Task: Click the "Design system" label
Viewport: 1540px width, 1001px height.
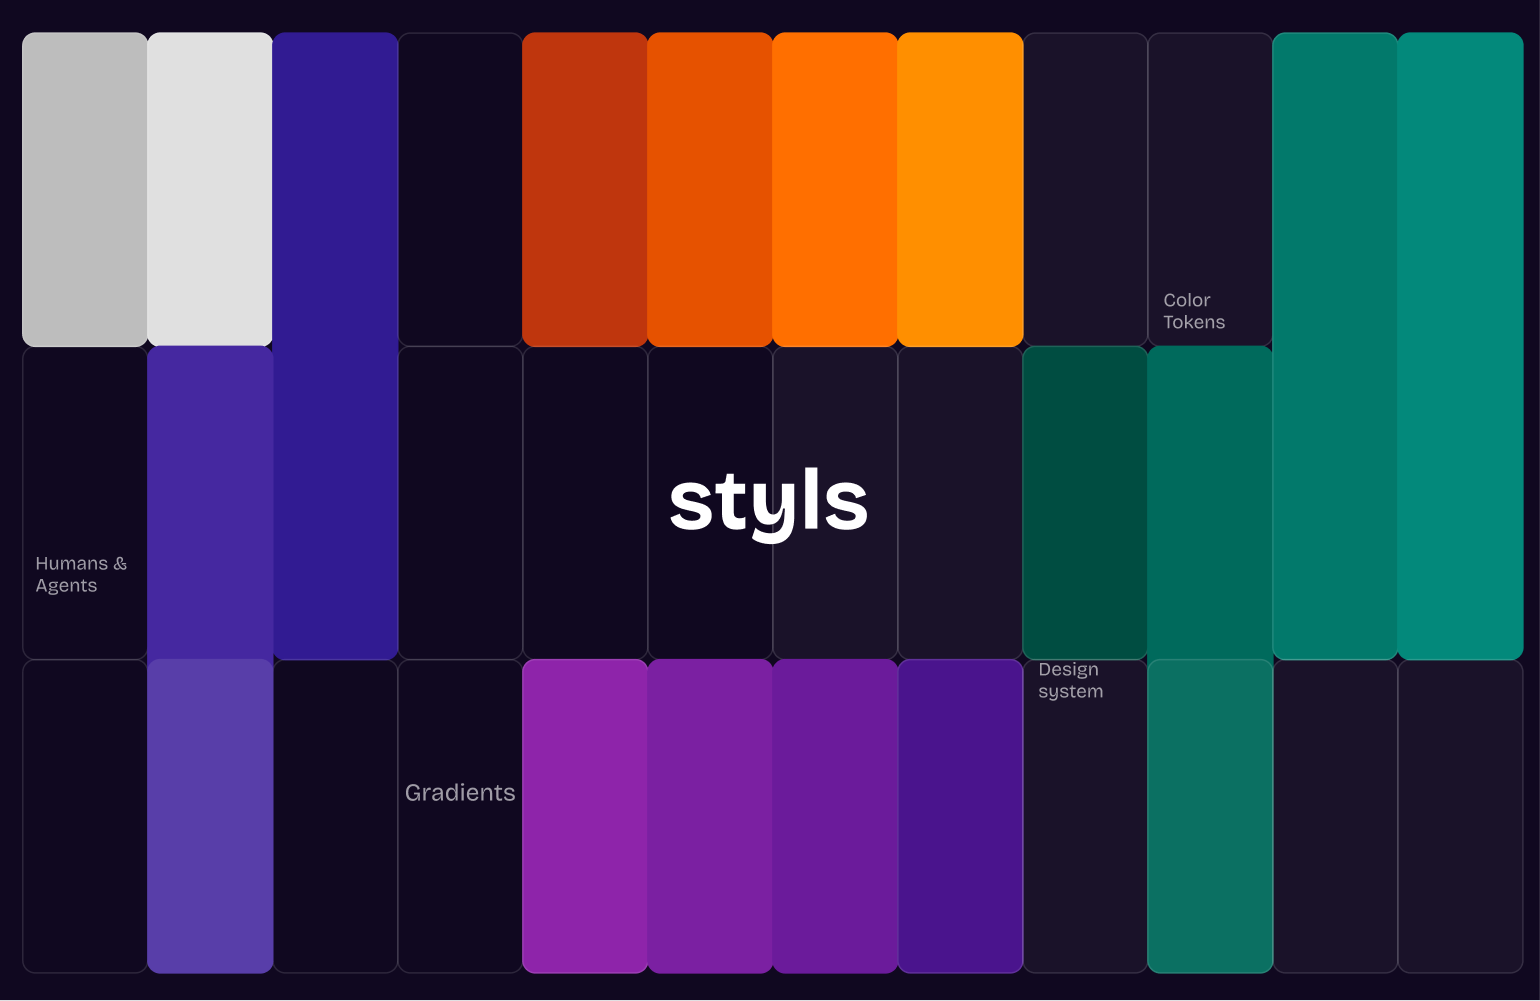Action: coord(1070,680)
